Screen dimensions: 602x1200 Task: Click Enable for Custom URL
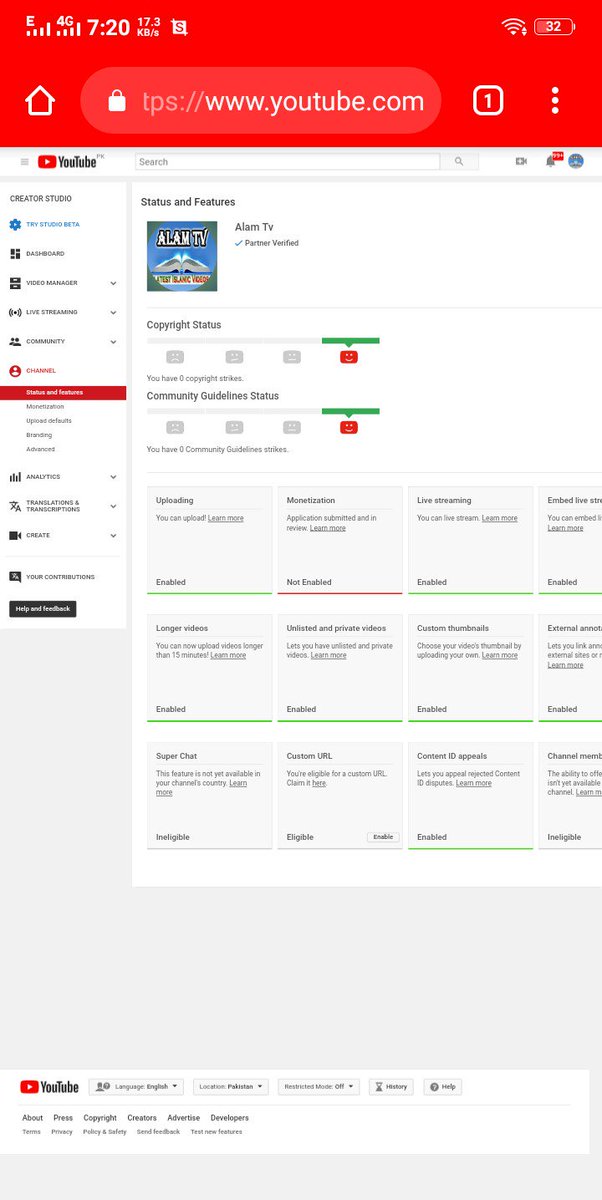[383, 837]
